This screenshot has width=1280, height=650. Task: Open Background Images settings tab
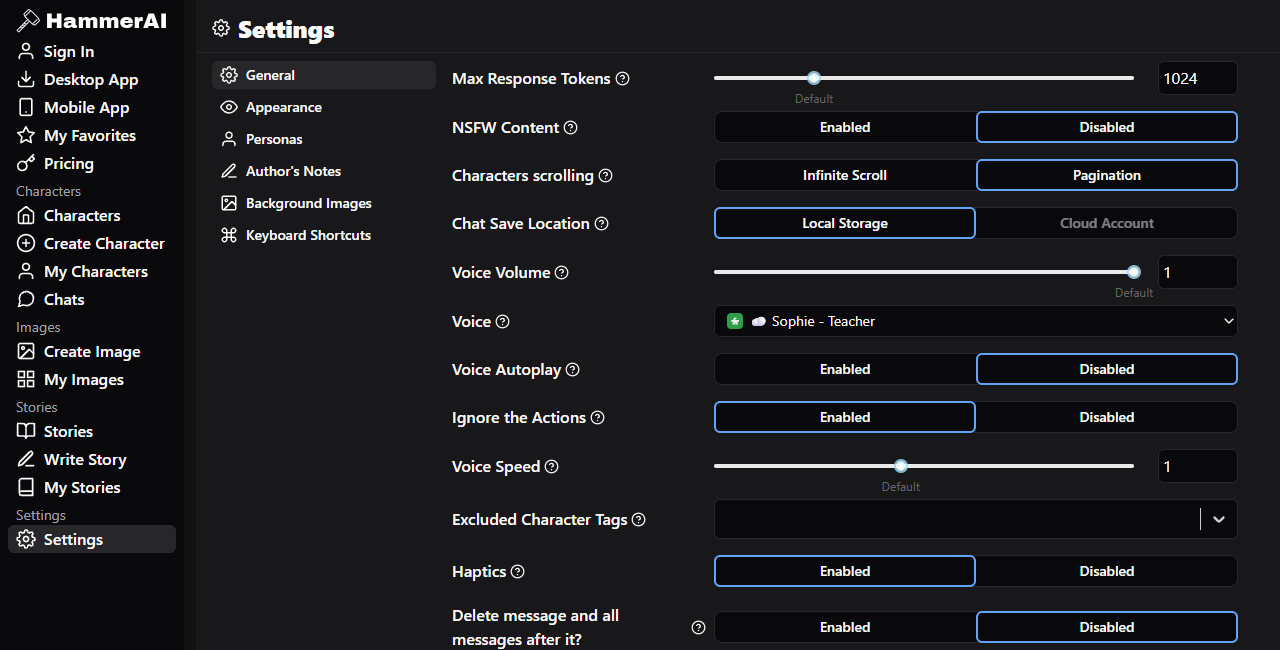tap(324, 203)
